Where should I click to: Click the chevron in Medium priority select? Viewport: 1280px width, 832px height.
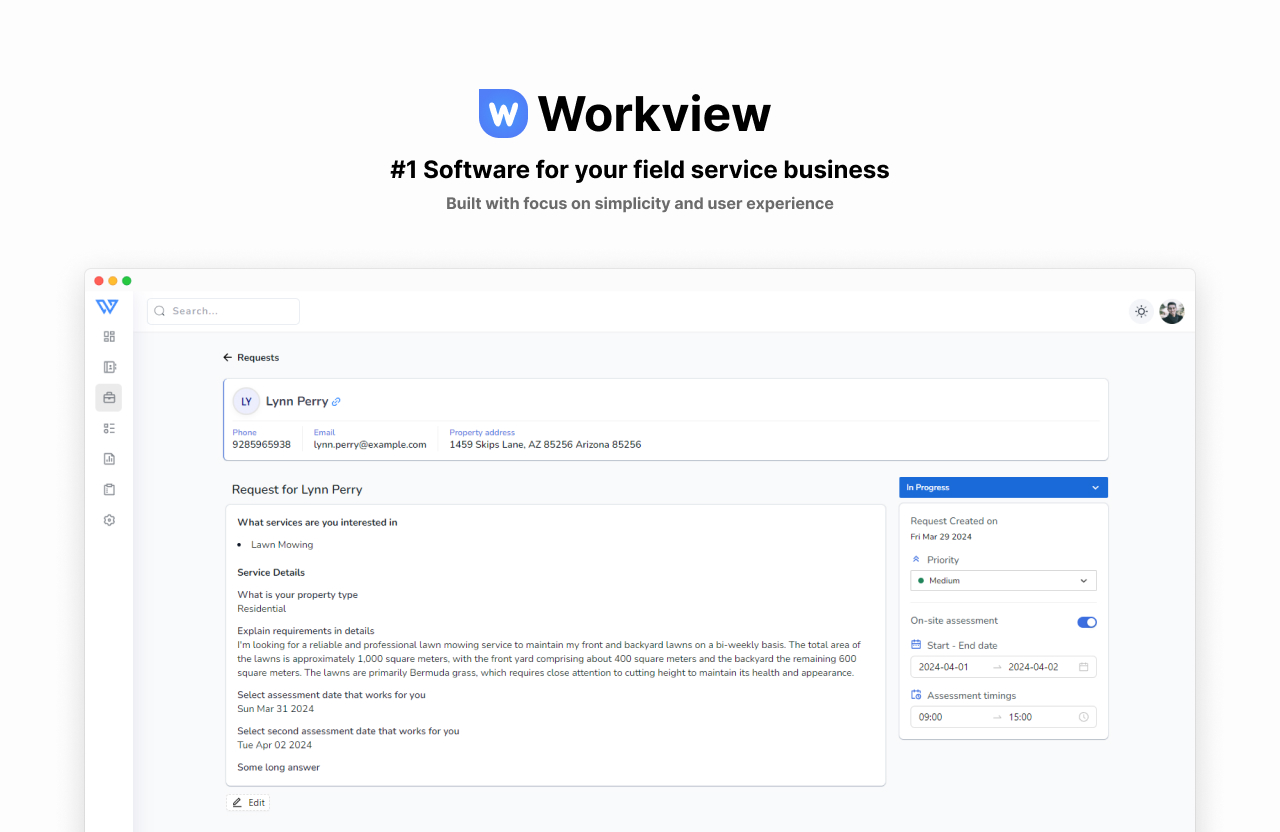[x=1084, y=581]
